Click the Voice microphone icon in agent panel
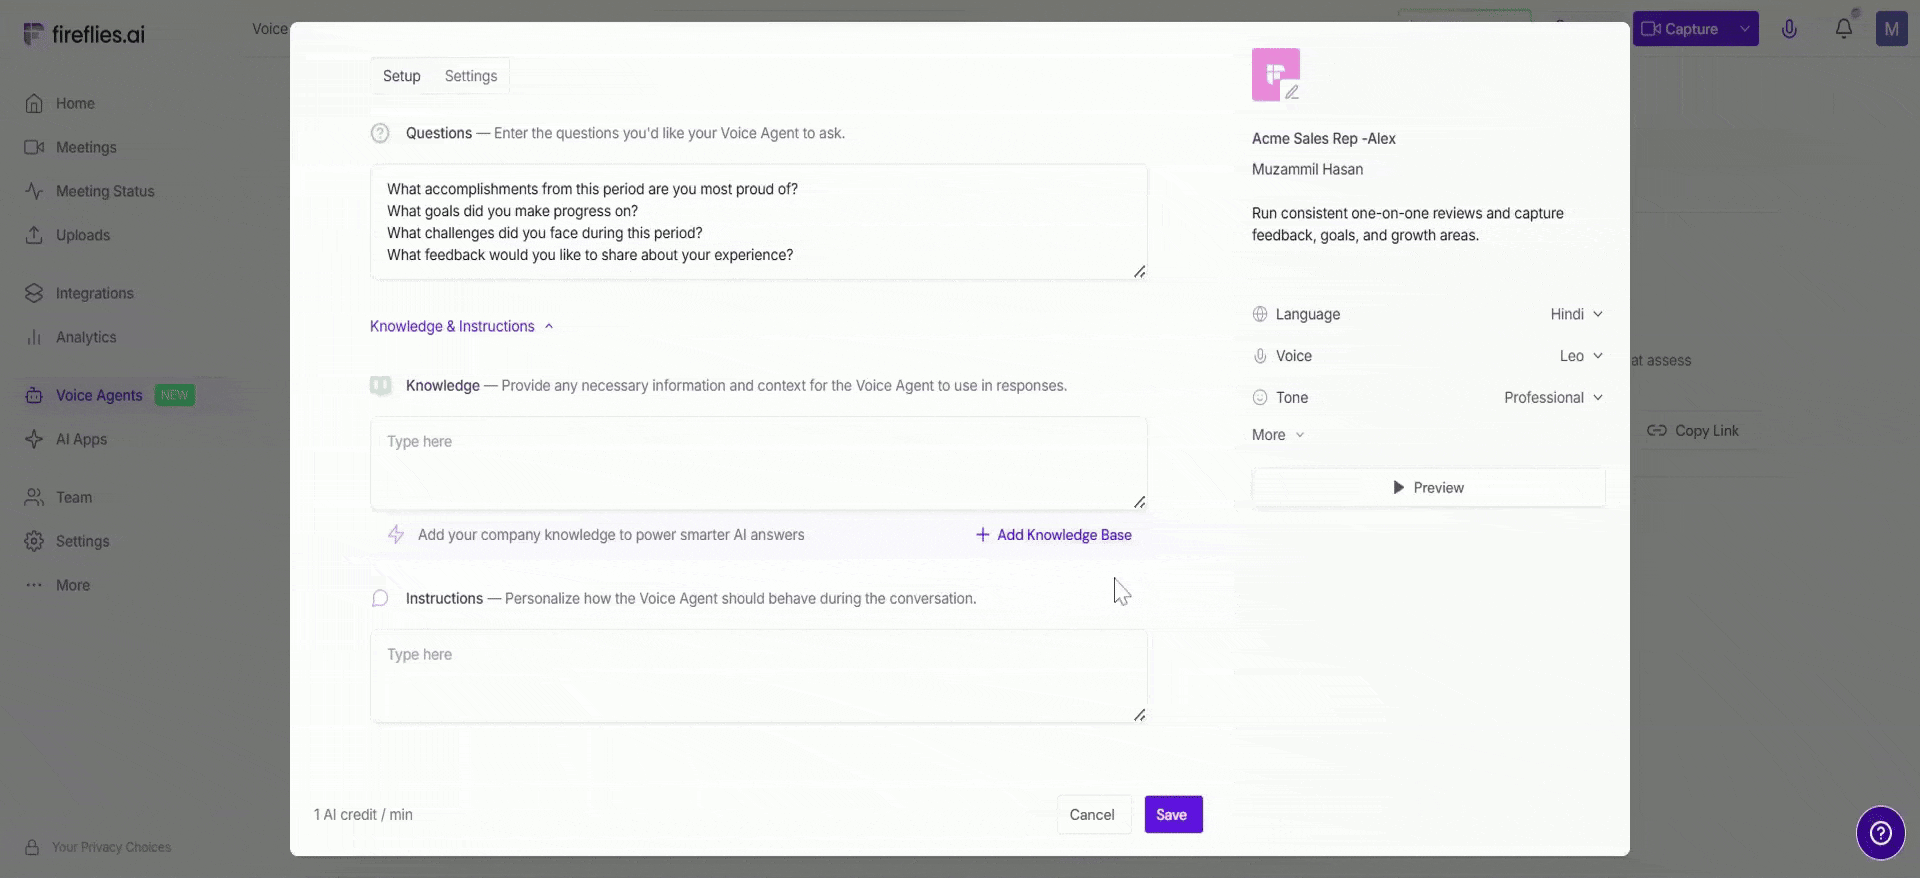Viewport: 1920px width, 878px height. point(1260,356)
